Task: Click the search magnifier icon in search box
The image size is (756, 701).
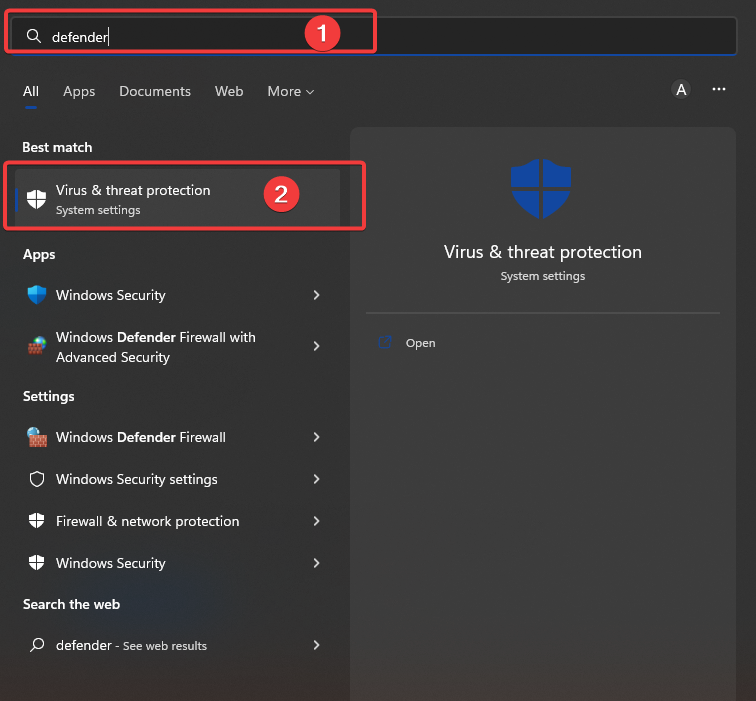Action: tap(34, 36)
